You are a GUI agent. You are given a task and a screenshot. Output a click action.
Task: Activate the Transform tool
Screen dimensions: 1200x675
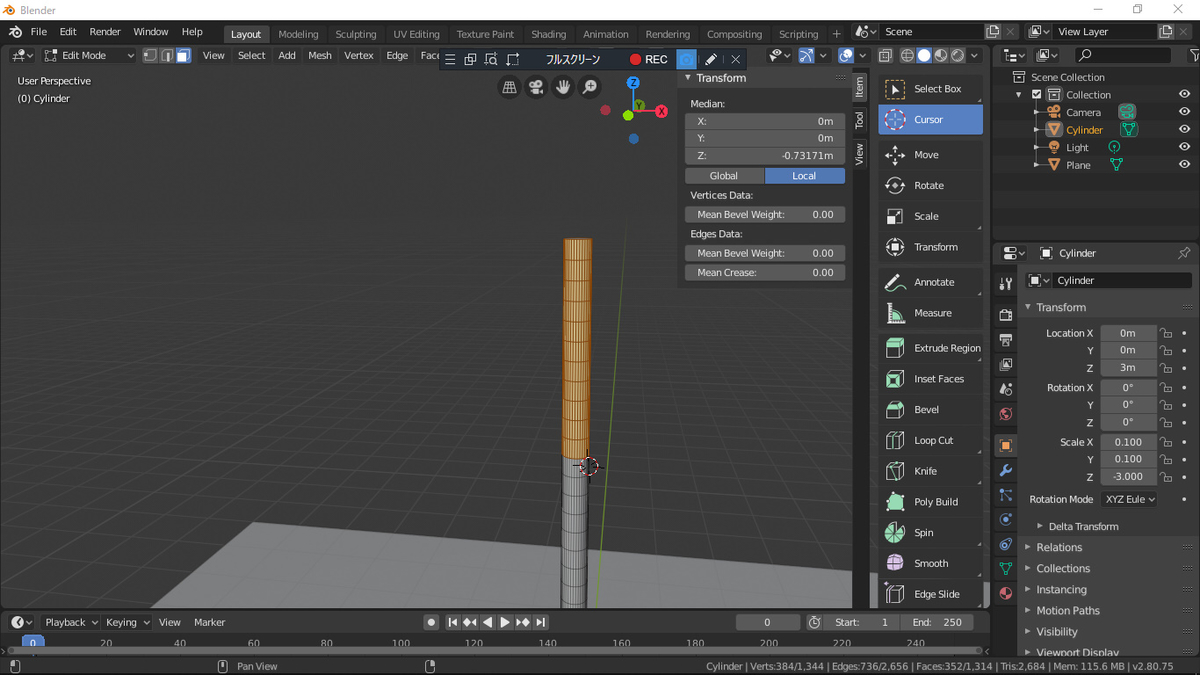pyautogui.click(x=930, y=247)
